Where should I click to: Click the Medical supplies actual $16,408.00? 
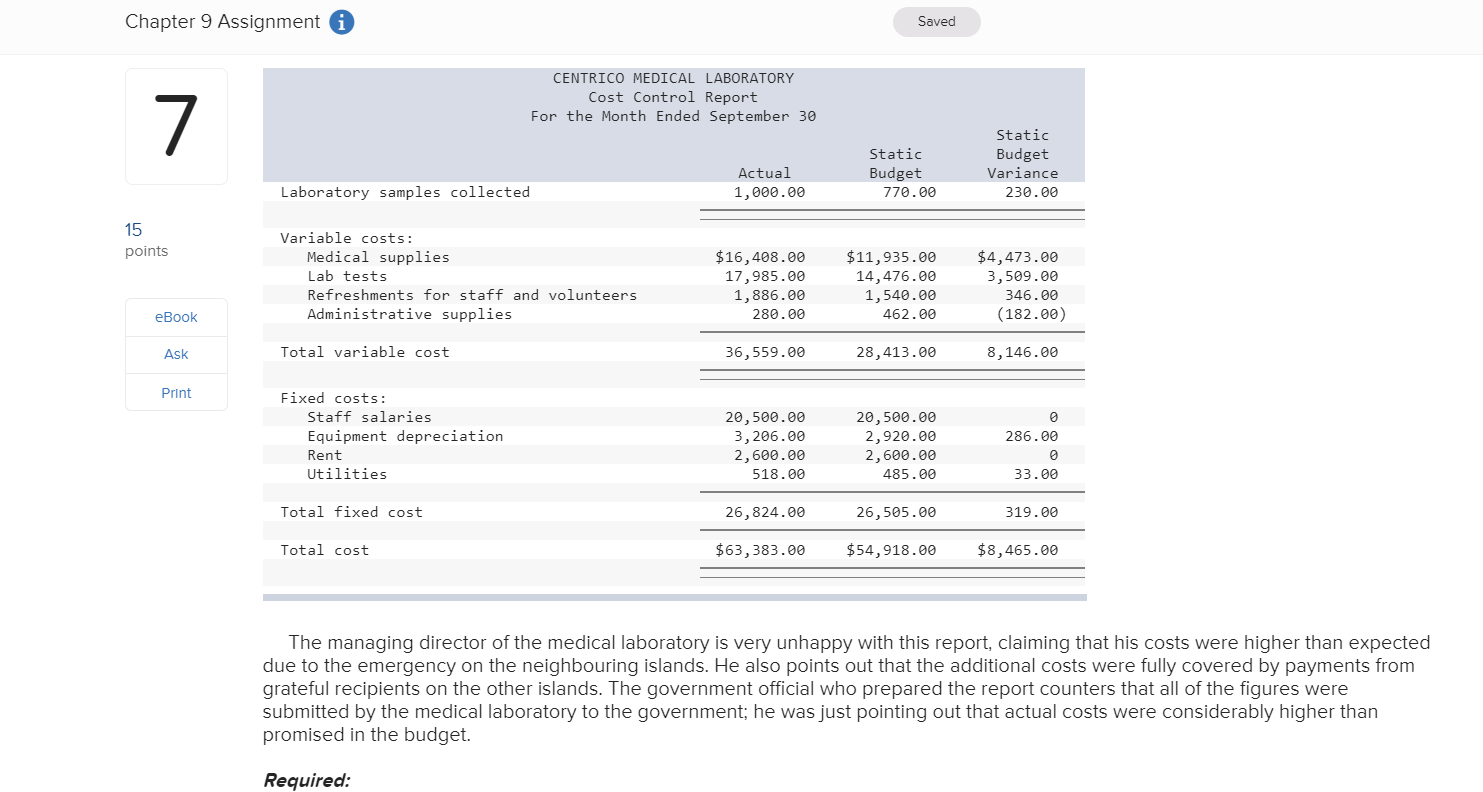coord(760,257)
